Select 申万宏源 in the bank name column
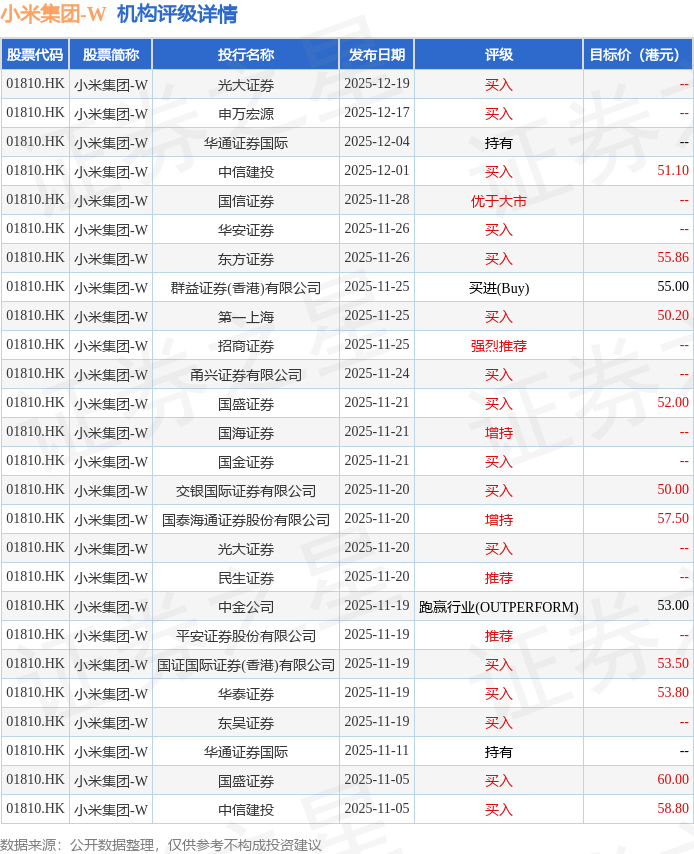The width and height of the screenshot is (694, 854). (x=246, y=114)
